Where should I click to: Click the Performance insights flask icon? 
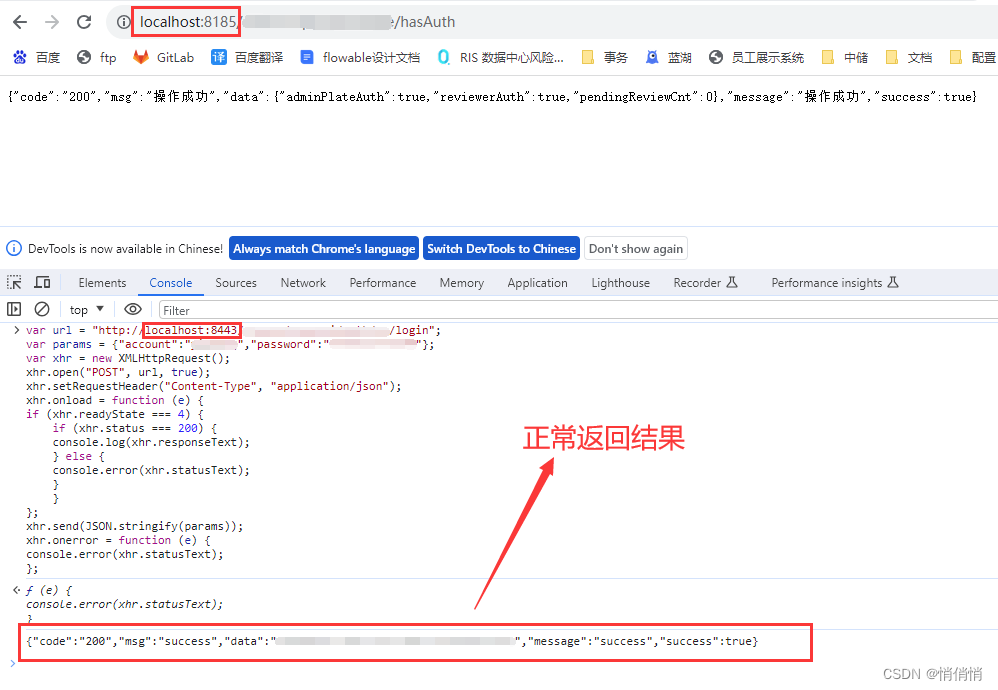coord(893,282)
